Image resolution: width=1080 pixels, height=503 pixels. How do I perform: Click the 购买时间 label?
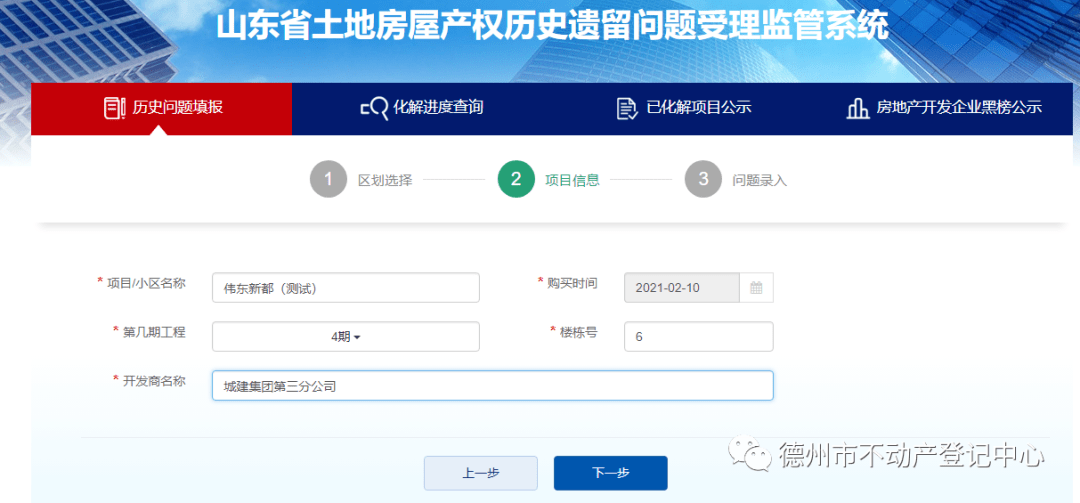click(572, 283)
